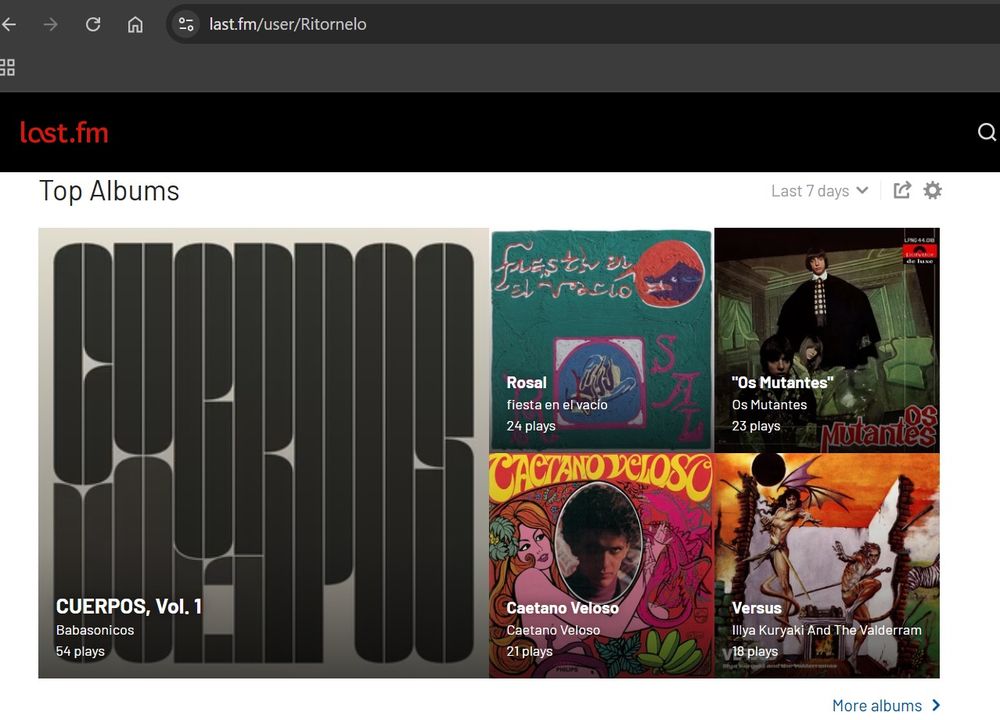Open the Illya Kuryaki And The Valderram artist link
The height and width of the screenshot is (720, 1000).
(827, 630)
